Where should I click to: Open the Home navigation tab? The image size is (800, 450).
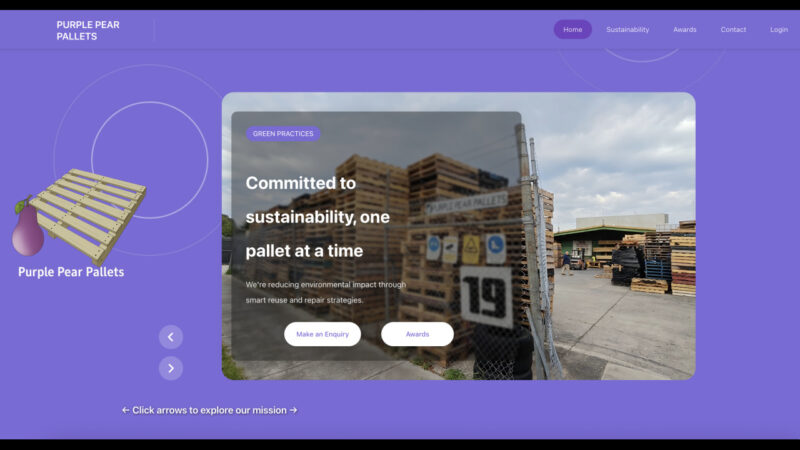[x=572, y=30]
